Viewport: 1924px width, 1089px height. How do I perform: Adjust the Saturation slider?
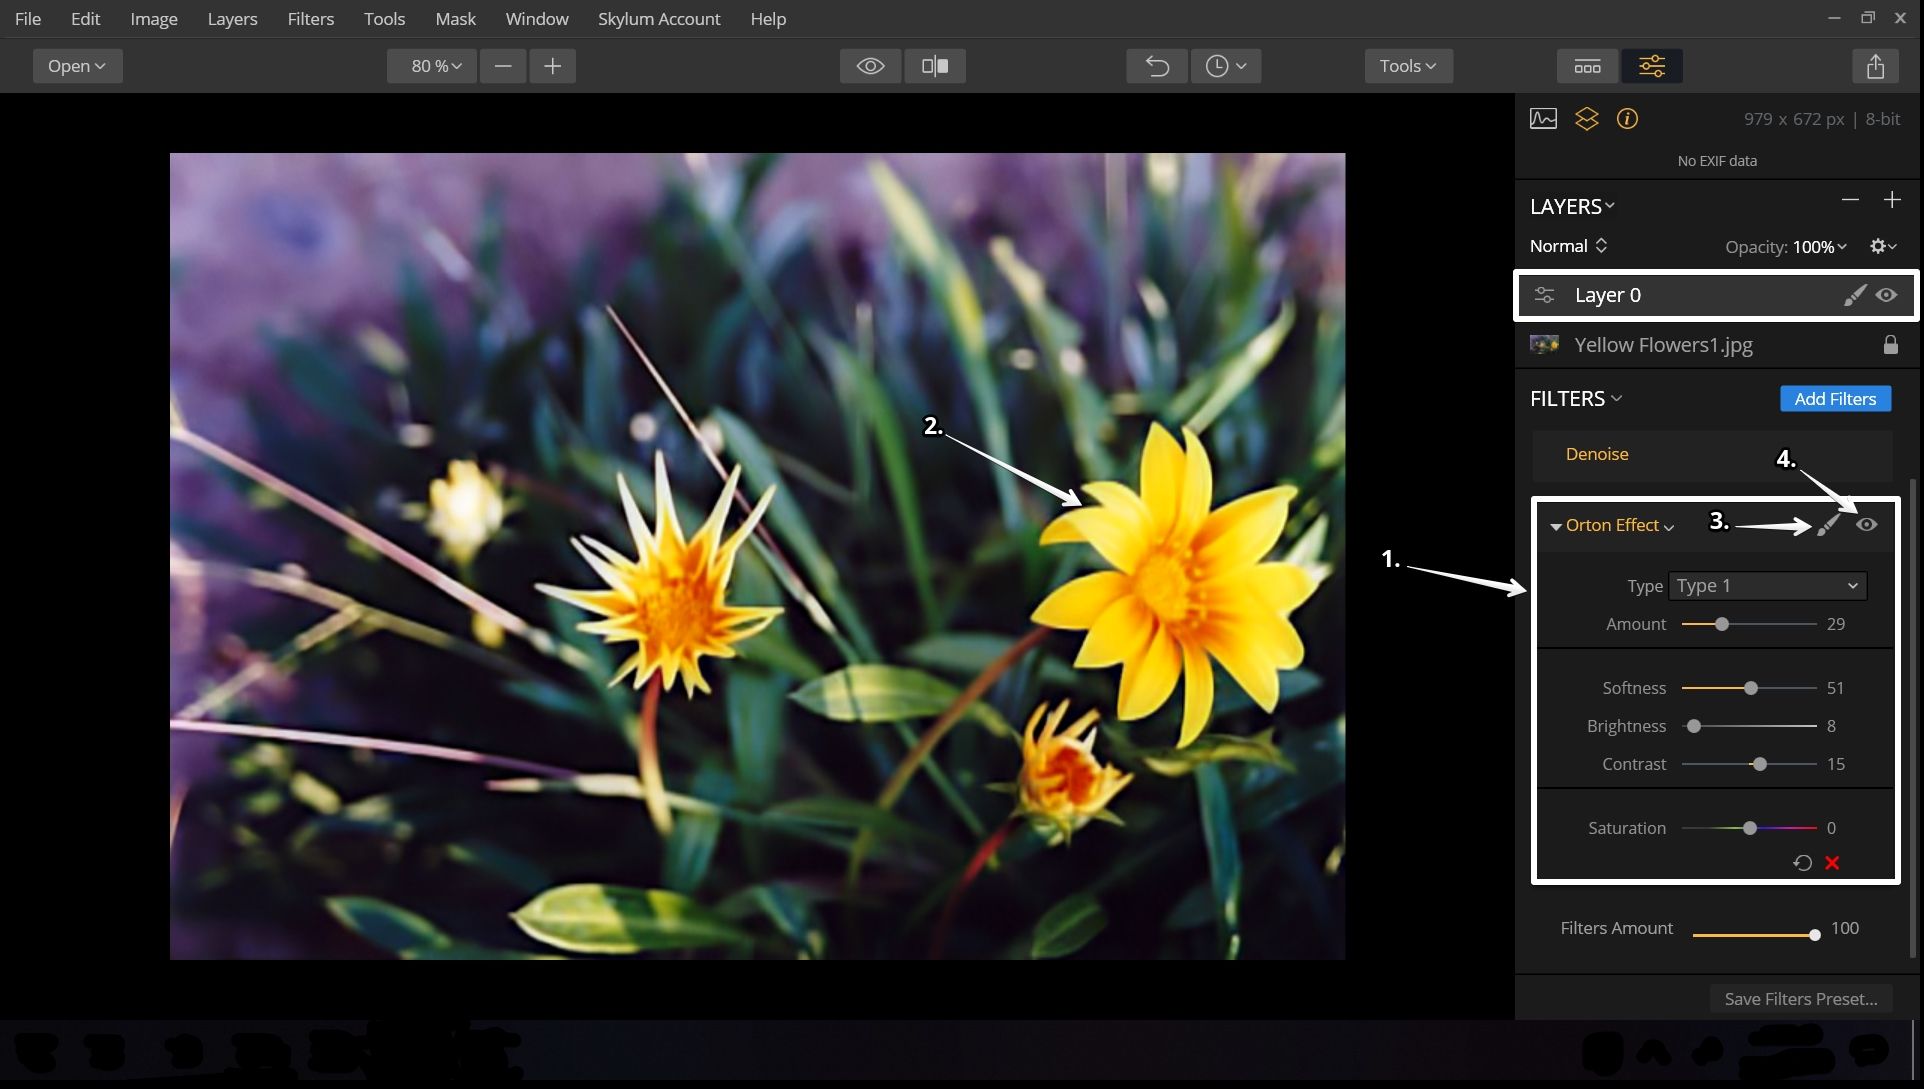pyautogui.click(x=1749, y=828)
